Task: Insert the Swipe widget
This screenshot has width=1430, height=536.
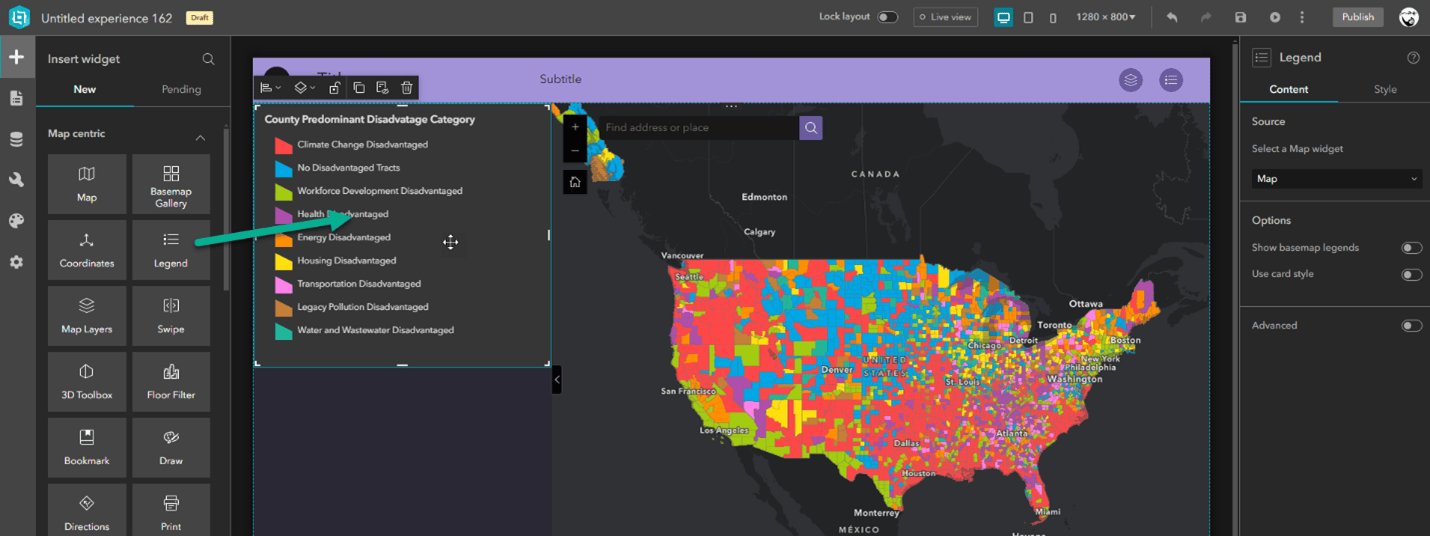Action: [x=171, y=315]
